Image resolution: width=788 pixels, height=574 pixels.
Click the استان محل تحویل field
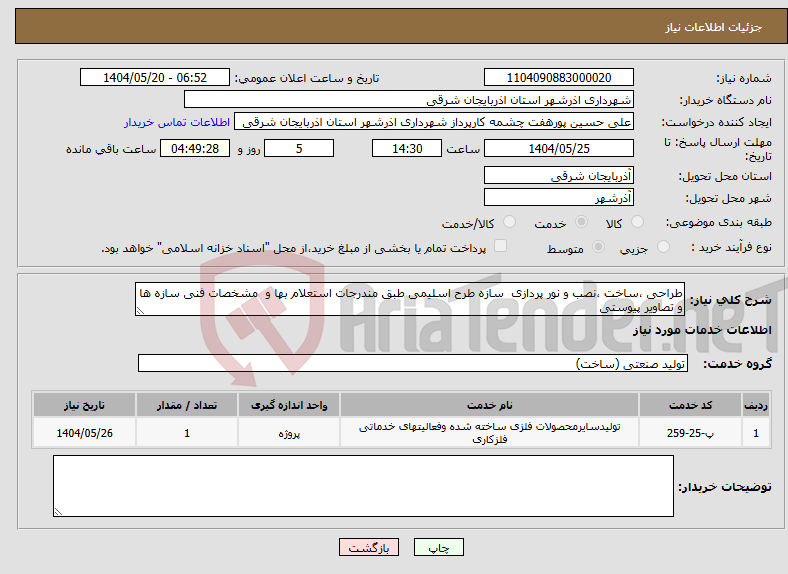point(559,175)
